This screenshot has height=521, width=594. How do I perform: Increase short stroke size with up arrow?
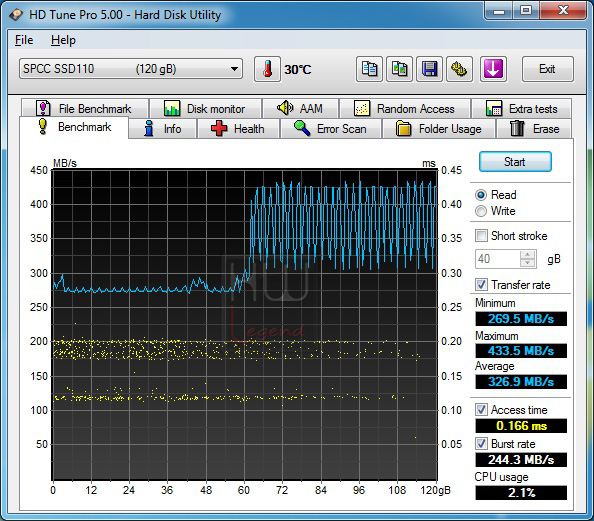(x=528, y=255)
